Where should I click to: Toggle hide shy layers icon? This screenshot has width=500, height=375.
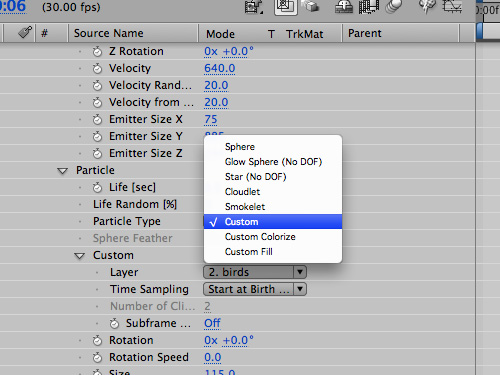[x=344, y=6]
